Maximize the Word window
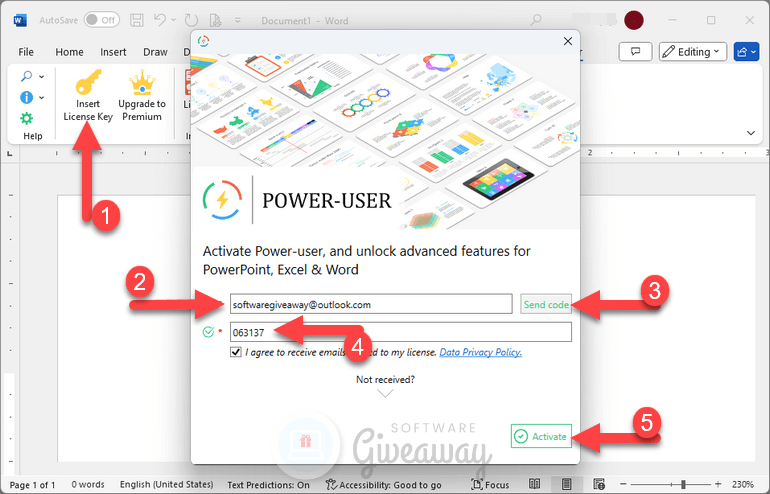Viewport: 770px width, 494px height. (x=711, y=20)
